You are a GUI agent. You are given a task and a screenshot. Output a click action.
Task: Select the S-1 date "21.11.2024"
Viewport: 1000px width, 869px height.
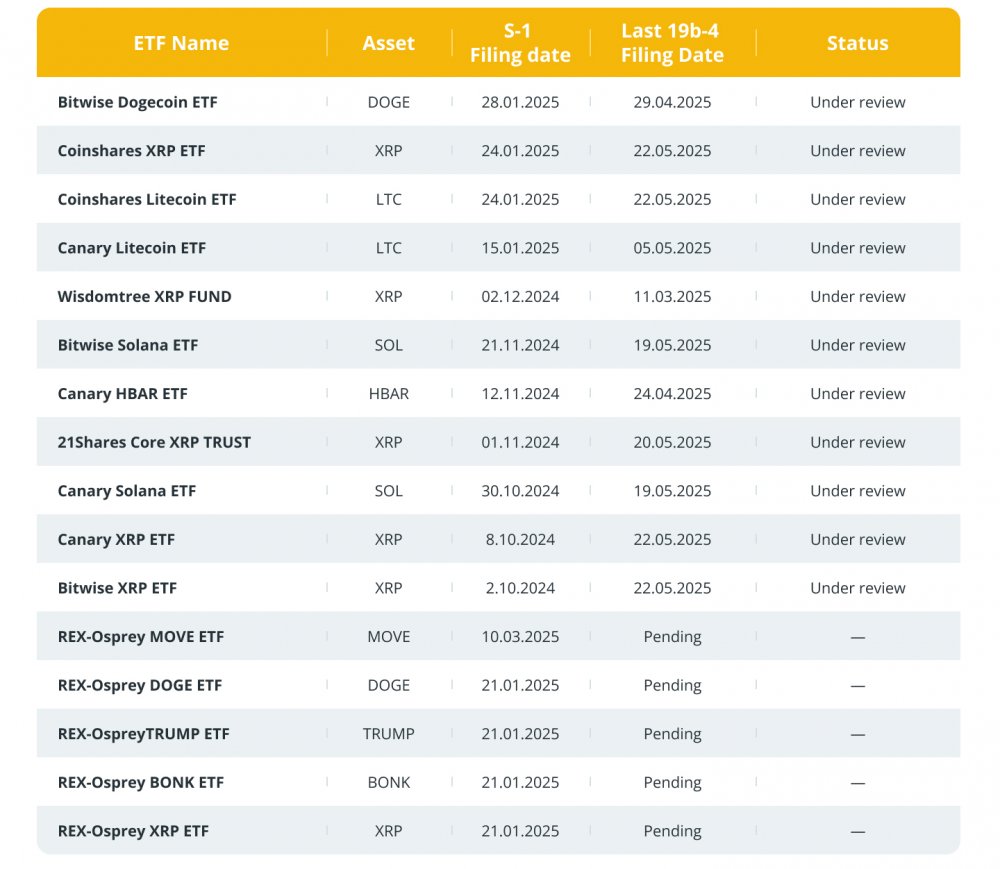point(520,345)
